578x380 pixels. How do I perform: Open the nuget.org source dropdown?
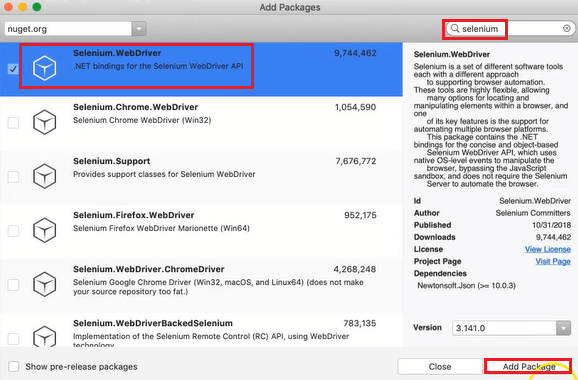click(x=139, y=29)
